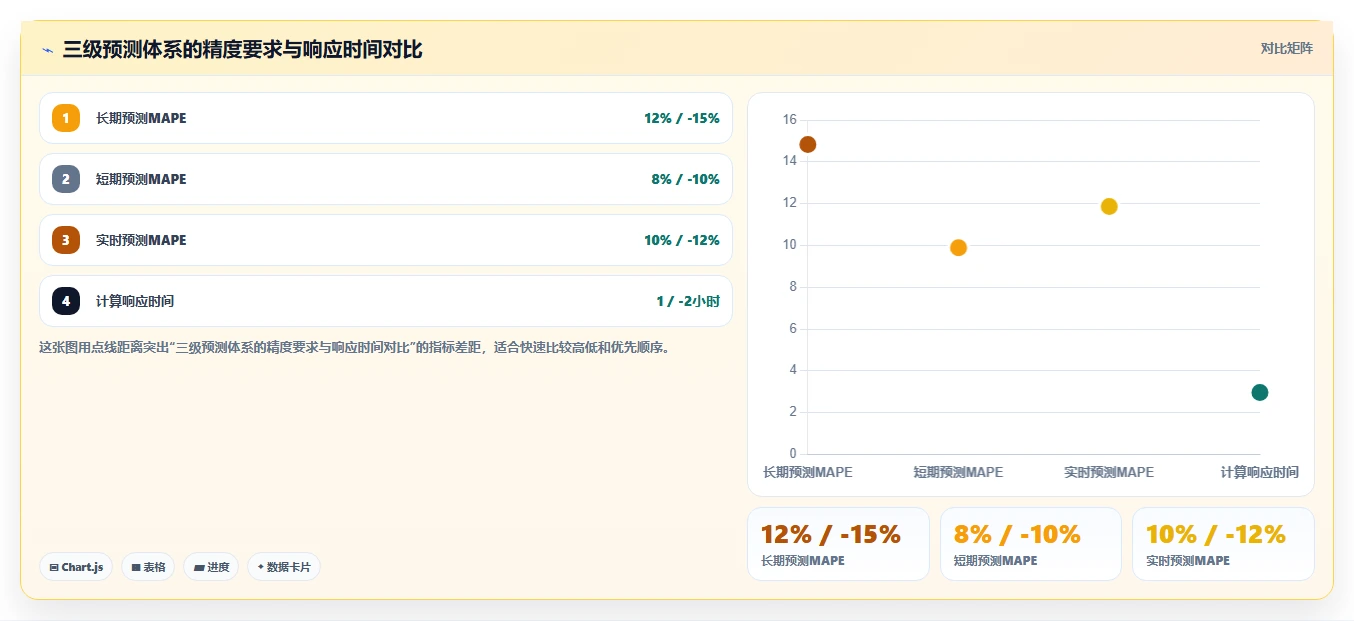1354x621 pixels.
Task: Click the 实时预测MAPE x-axis label
Action: pyautogui.click(x=1109, y=472)
